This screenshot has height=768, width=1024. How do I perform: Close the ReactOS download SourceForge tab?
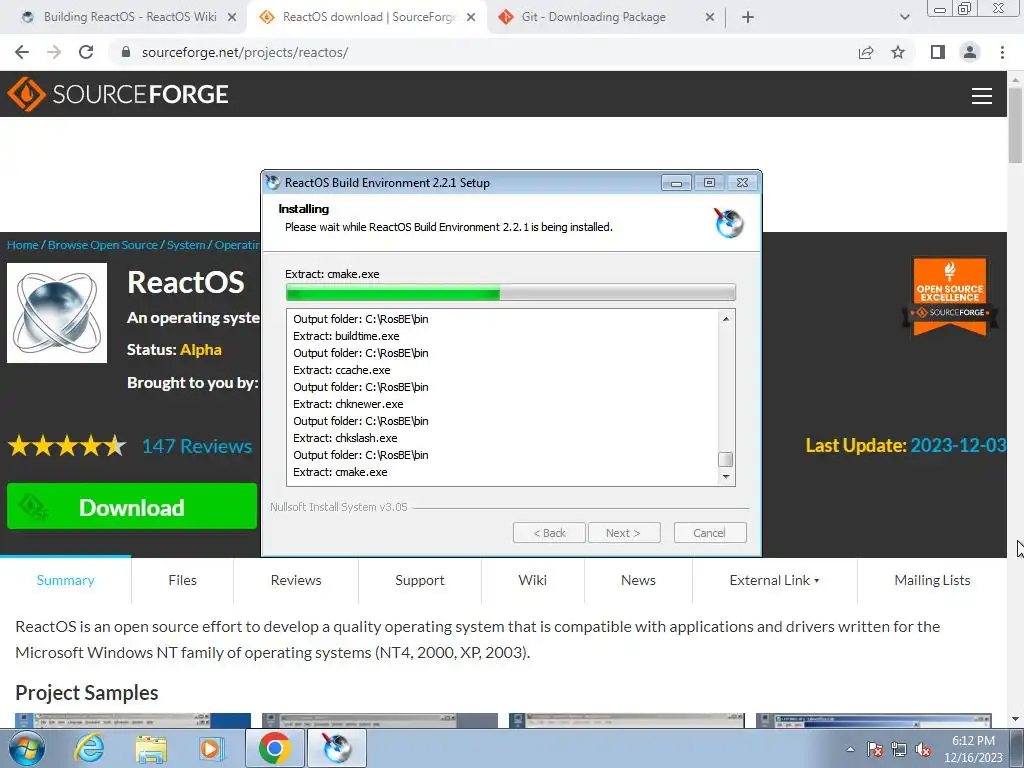(471, 18)
